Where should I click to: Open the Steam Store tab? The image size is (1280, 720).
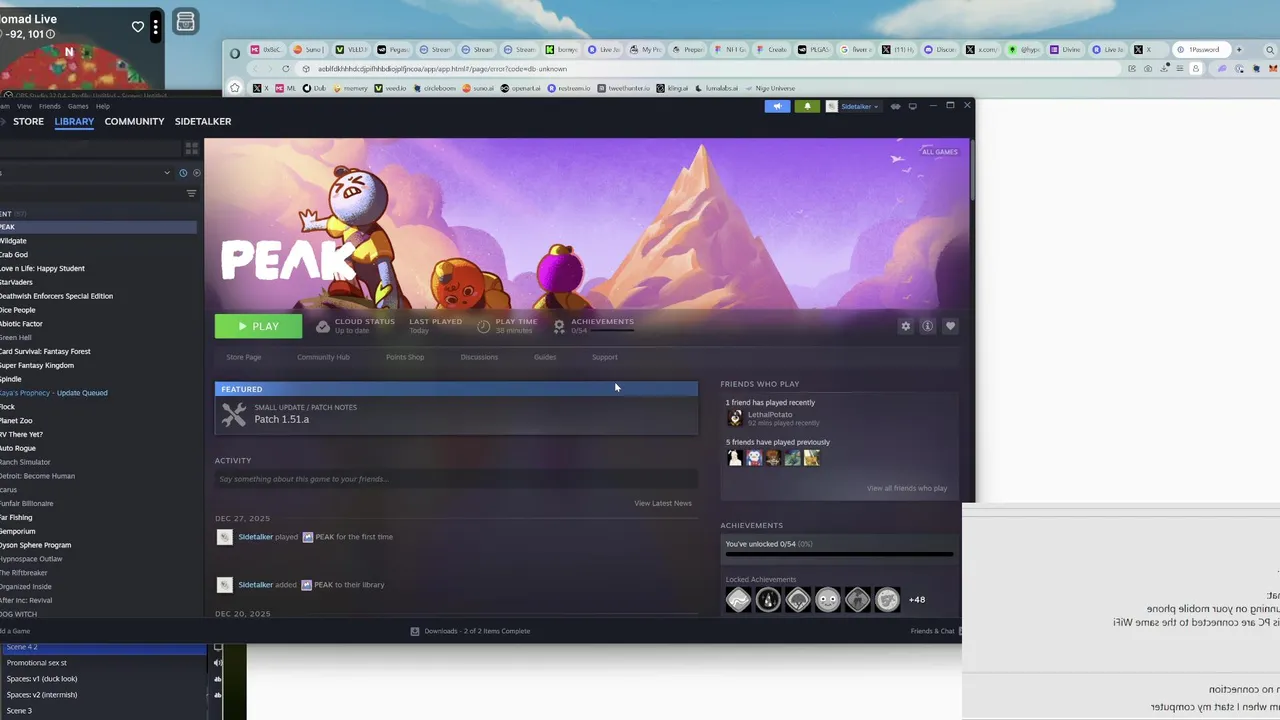[x=28, y=121]
